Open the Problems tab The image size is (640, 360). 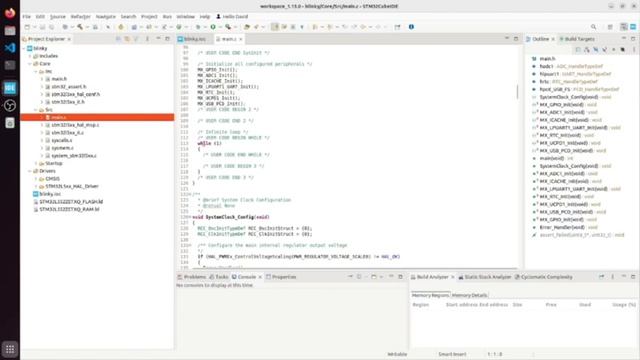pyautogui.click(x=192, y=277)
